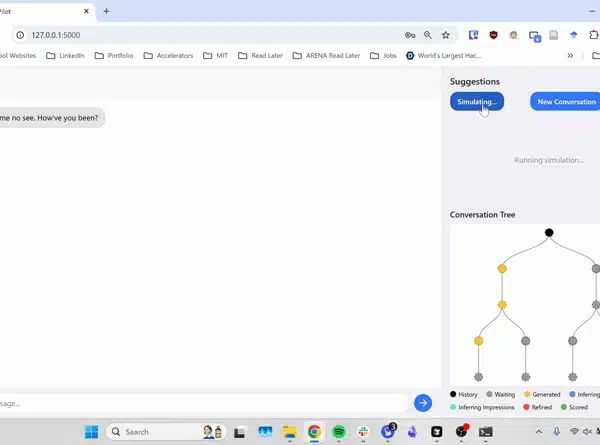Open the Task View taskbar icon

pos(240,432)
